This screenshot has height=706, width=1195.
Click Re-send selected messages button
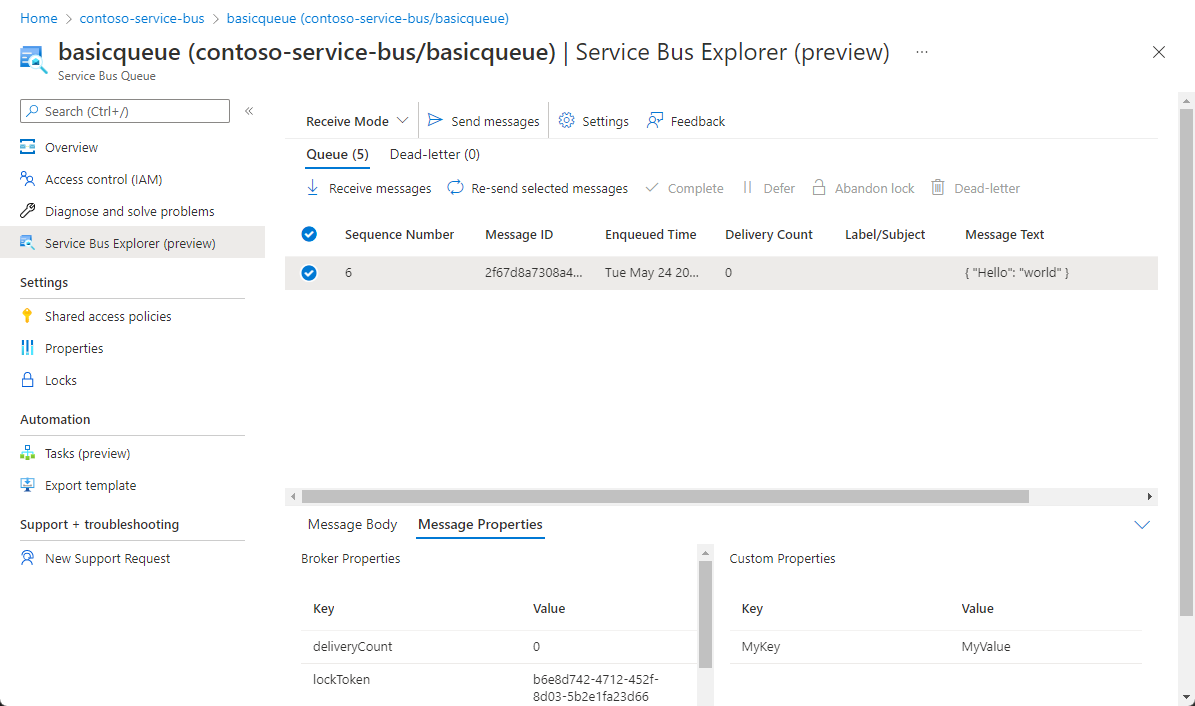click(537, 188)
